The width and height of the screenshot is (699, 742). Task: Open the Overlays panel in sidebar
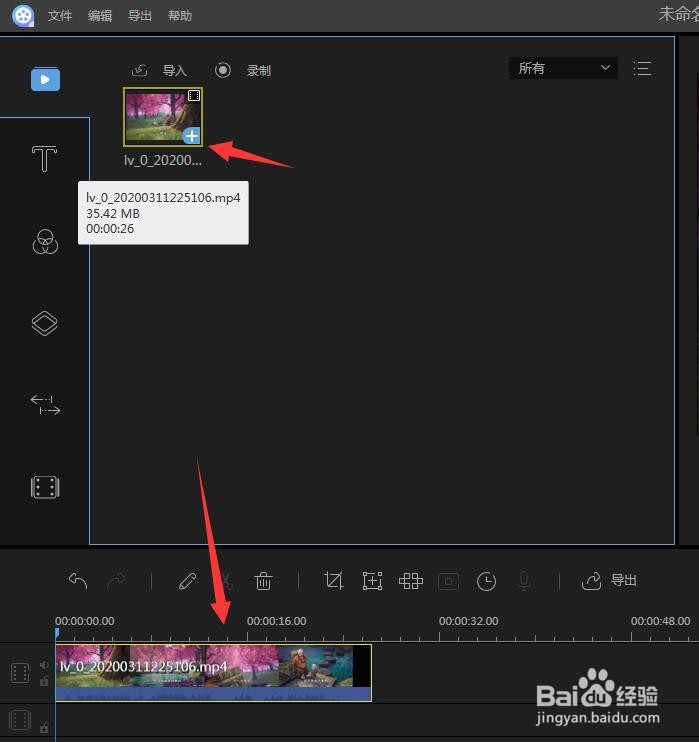[44, 324]
